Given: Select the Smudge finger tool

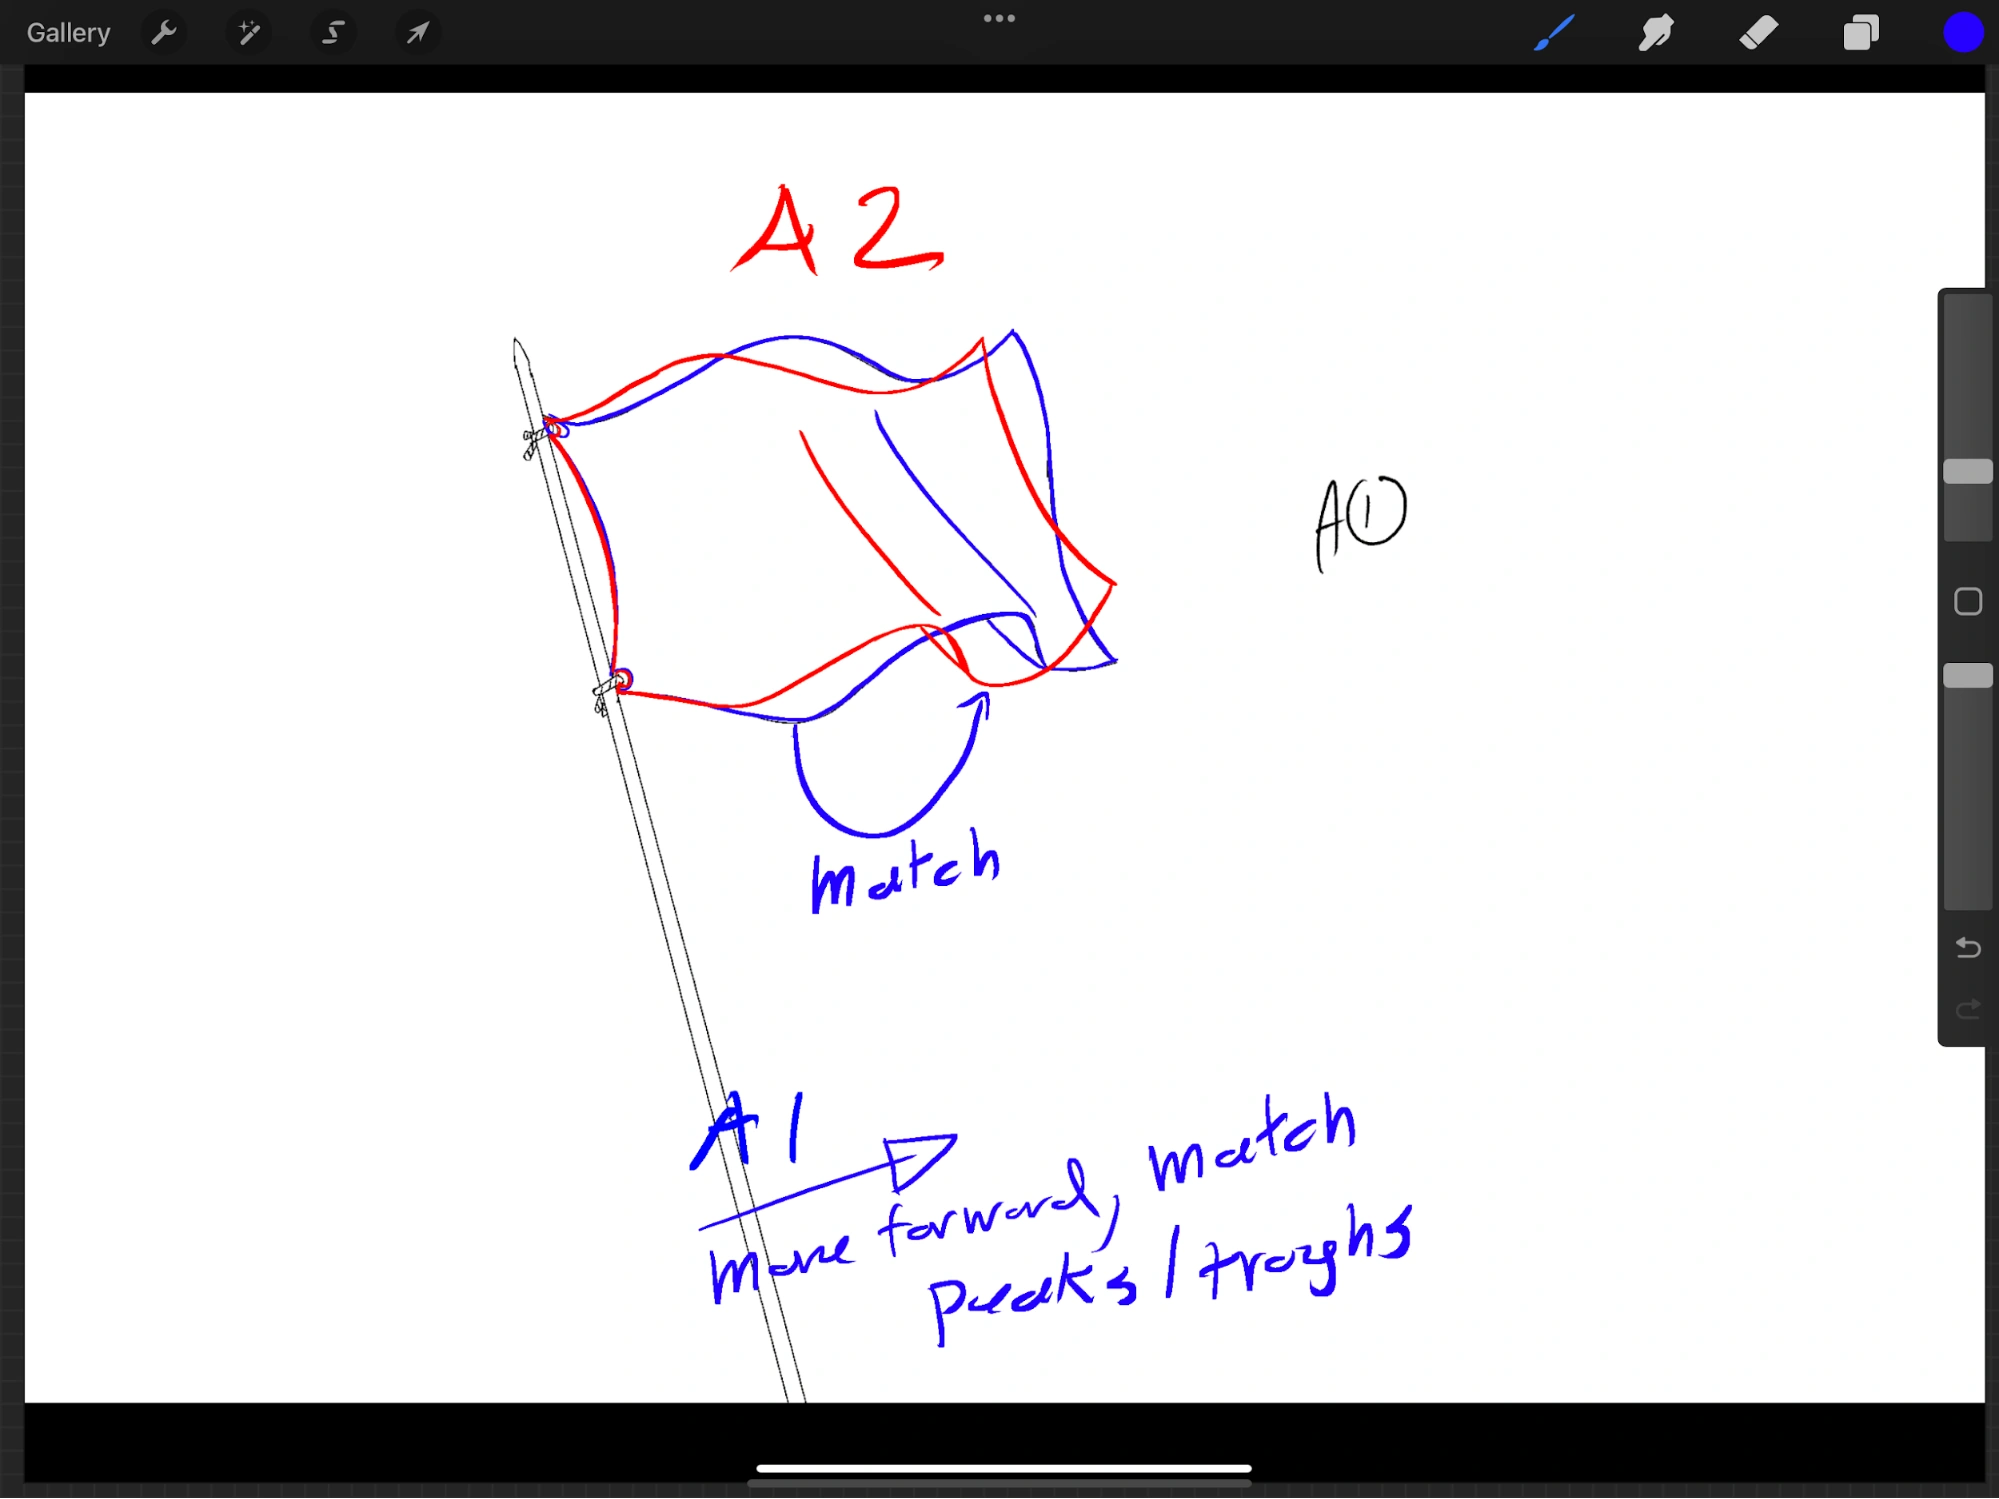Looking at the screenshot, I should (1656, 33).
